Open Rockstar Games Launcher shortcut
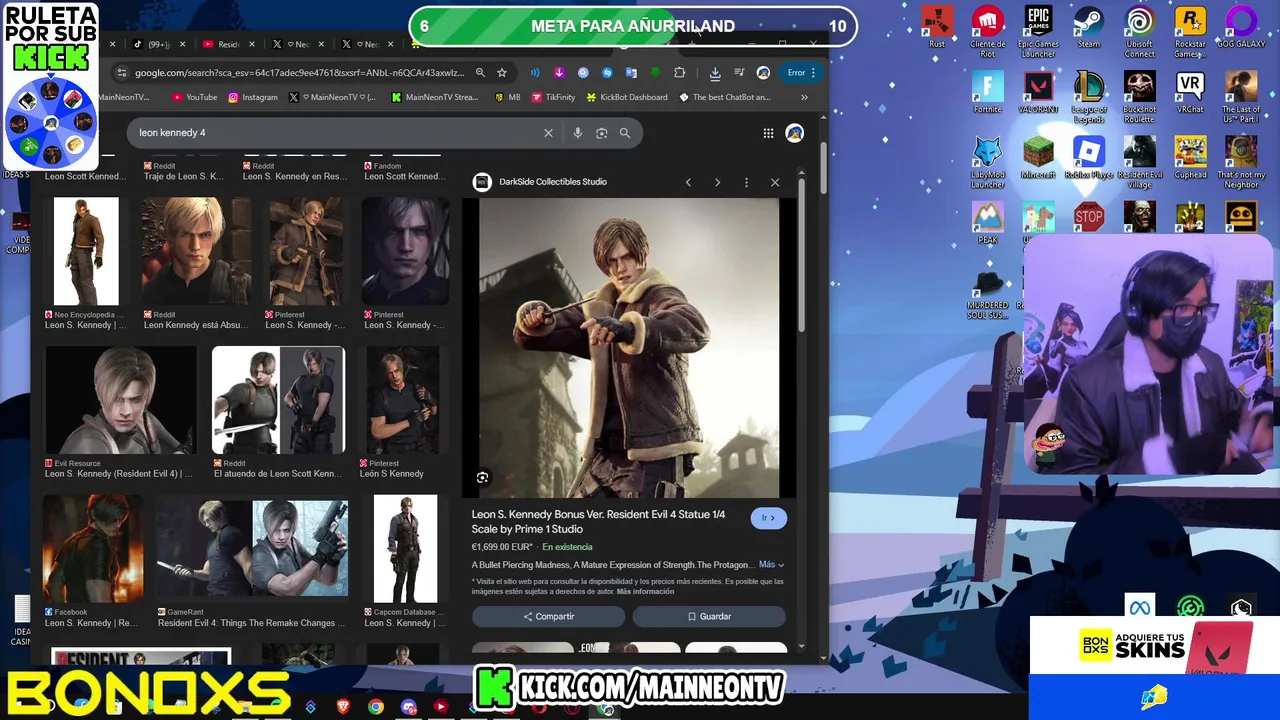Viewport: 1280px width, 720px height. (x=1190, y=31)
